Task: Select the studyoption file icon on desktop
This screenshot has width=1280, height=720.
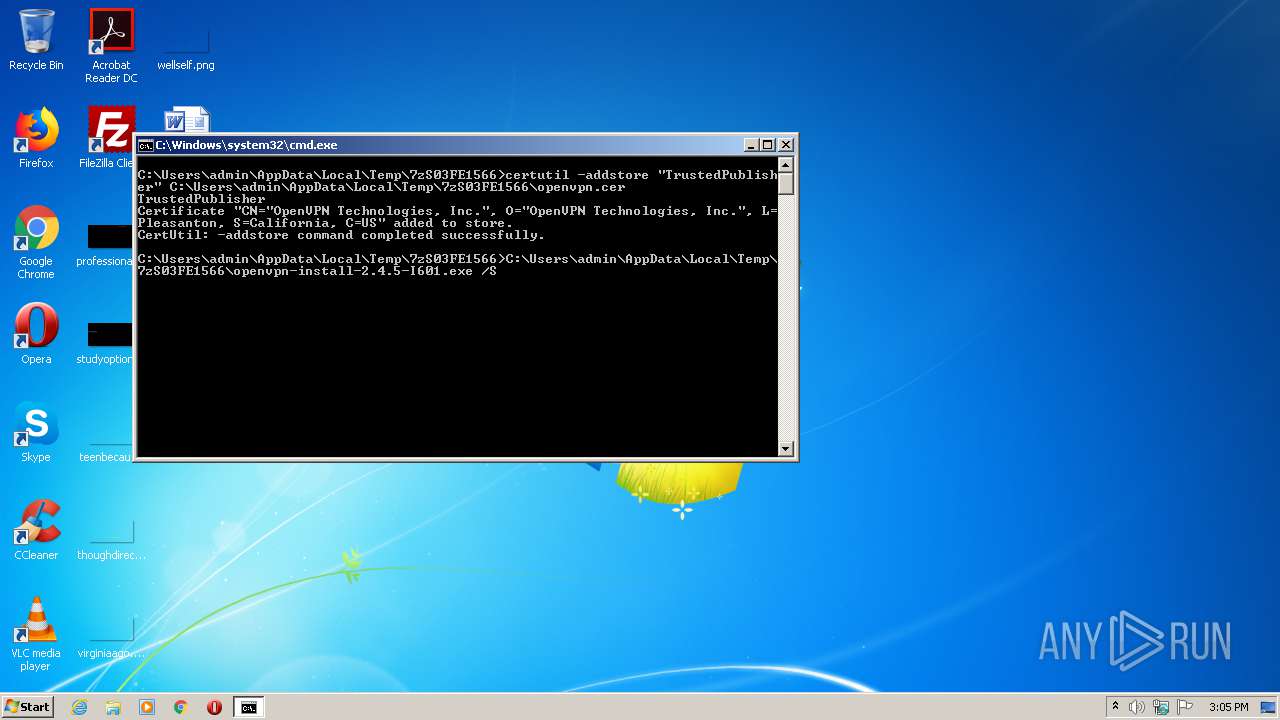Action: point(105,343)
